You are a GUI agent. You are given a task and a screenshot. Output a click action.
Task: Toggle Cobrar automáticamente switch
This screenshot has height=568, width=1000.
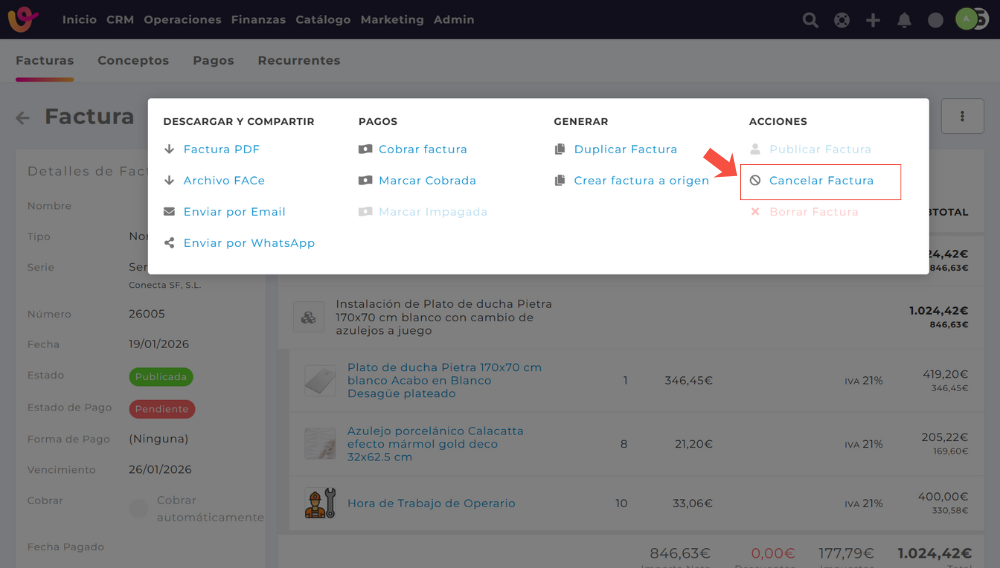[x=139, y=509]
